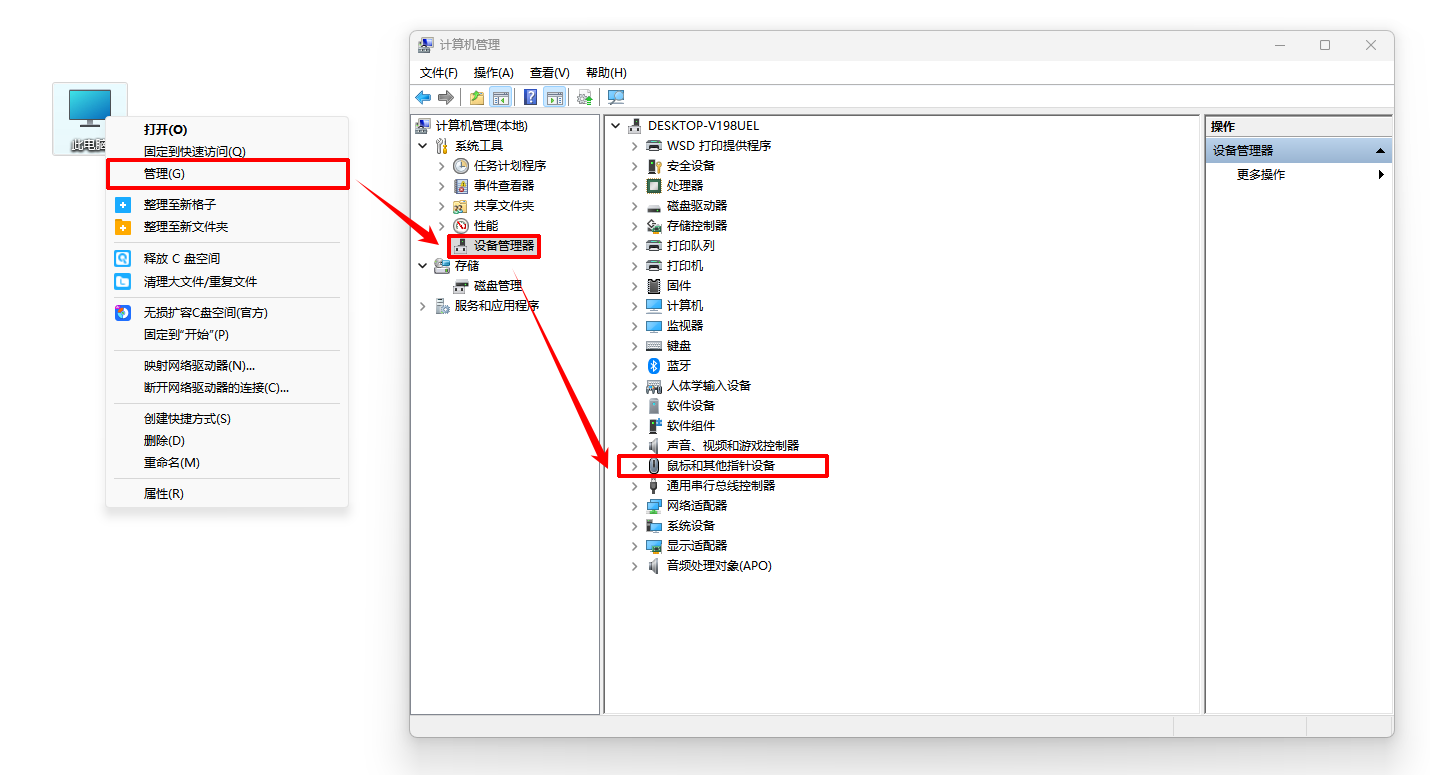Open 更多操作 submenu arrow

1381,174
